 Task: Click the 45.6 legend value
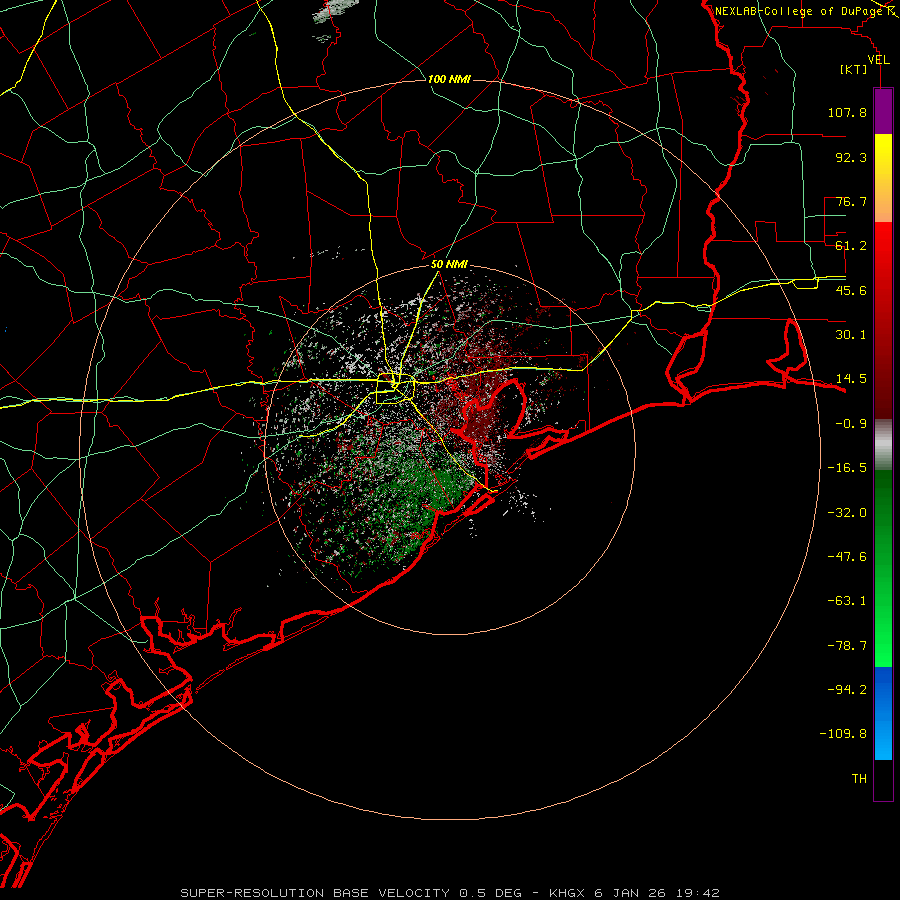tap(851, 290)
